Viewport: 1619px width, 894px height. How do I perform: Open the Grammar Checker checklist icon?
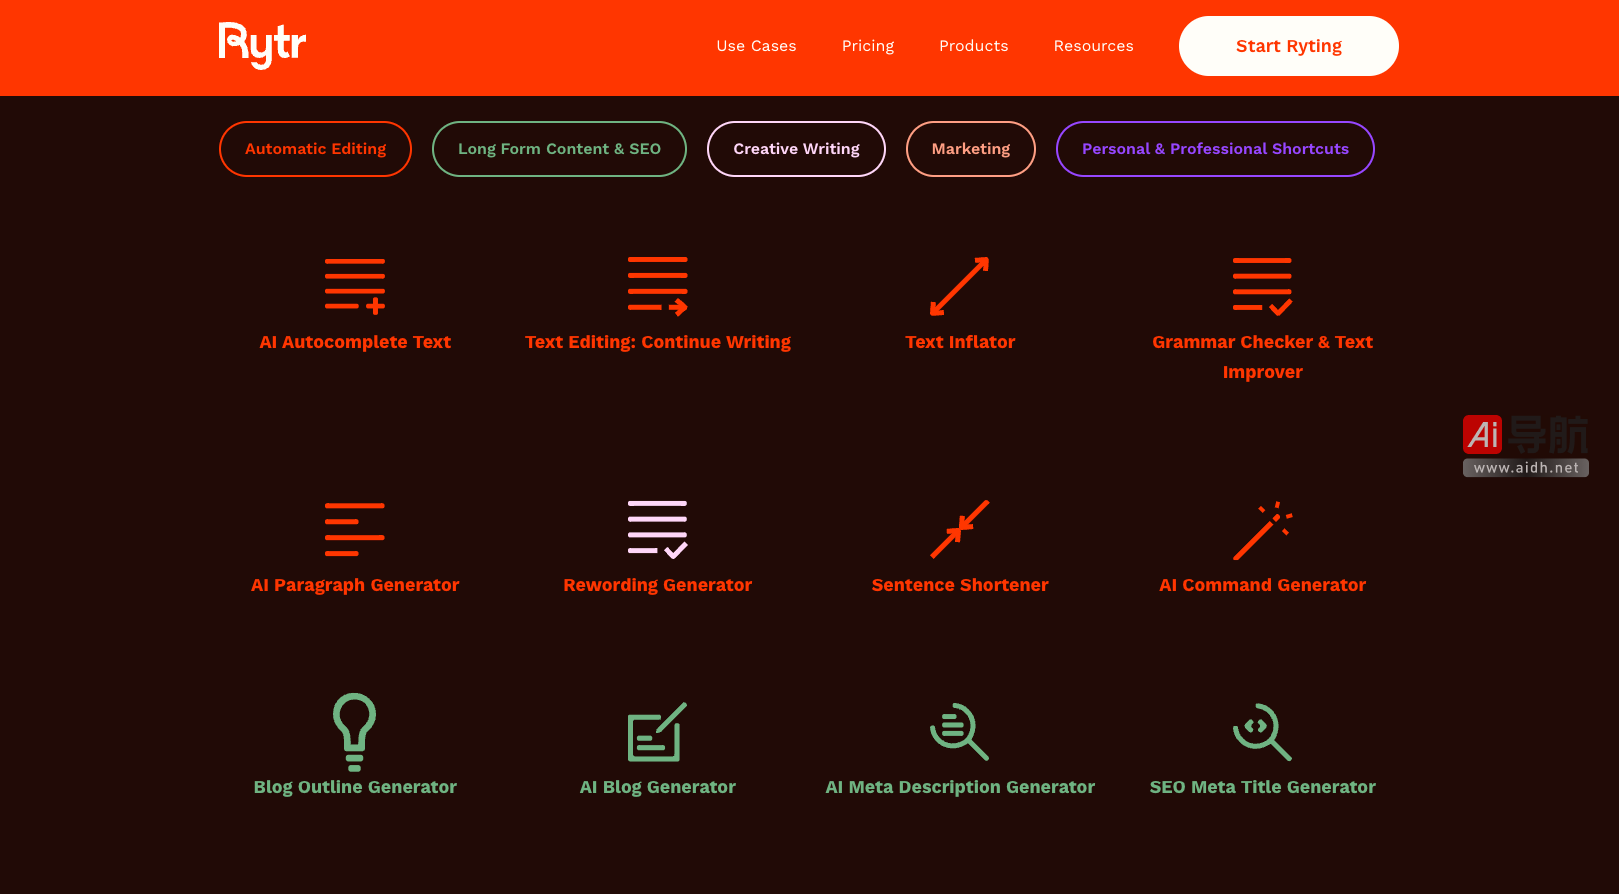click(x=1262, y=286)
